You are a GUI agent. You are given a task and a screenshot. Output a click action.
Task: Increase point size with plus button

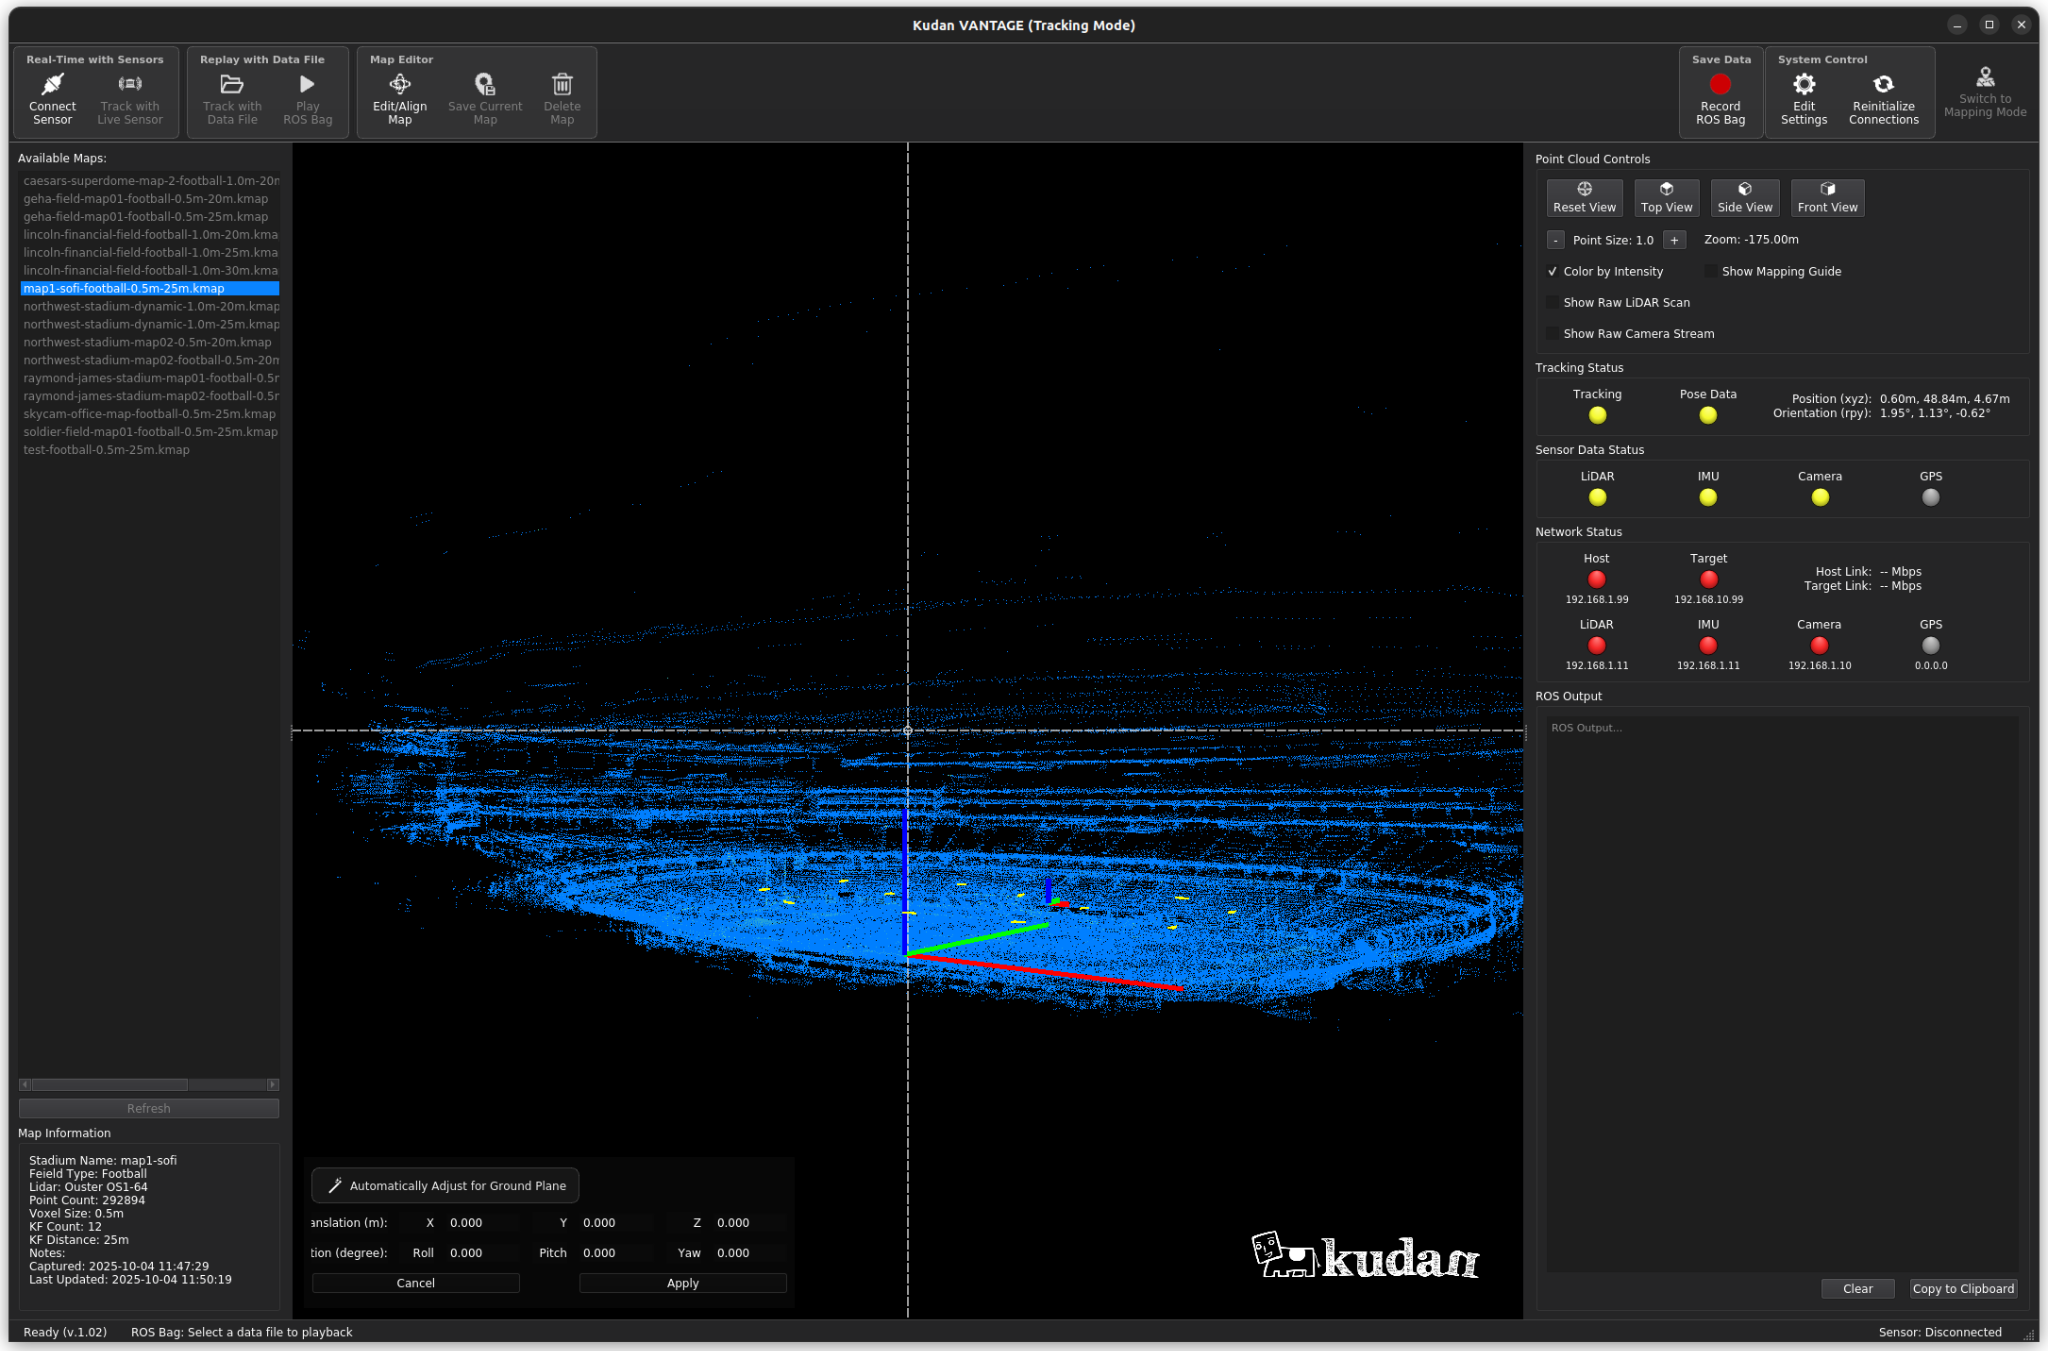coord(1674,241)
